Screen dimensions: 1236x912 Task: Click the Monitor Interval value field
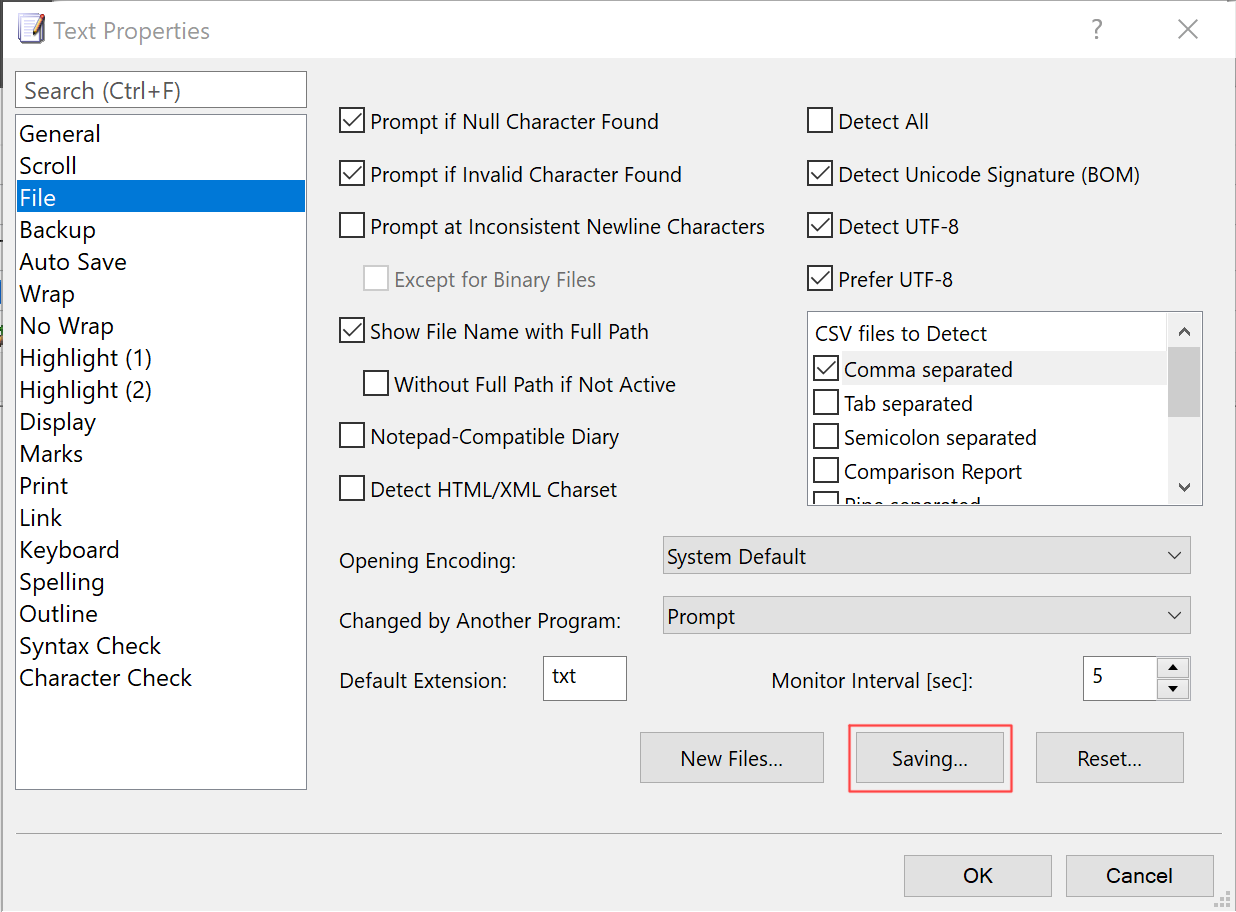click(1120, 678)
